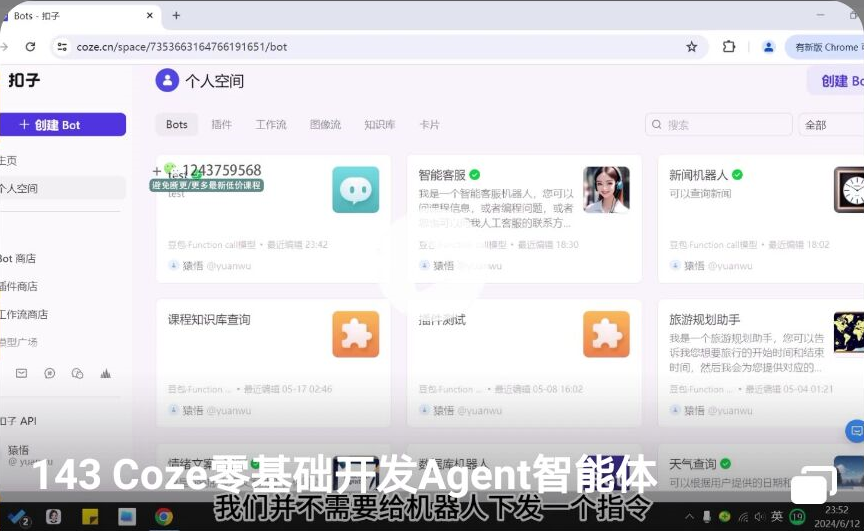Reload the page with the refresh icon
The width and height of the screenshot is (864, 531).
tap(31, 47)
